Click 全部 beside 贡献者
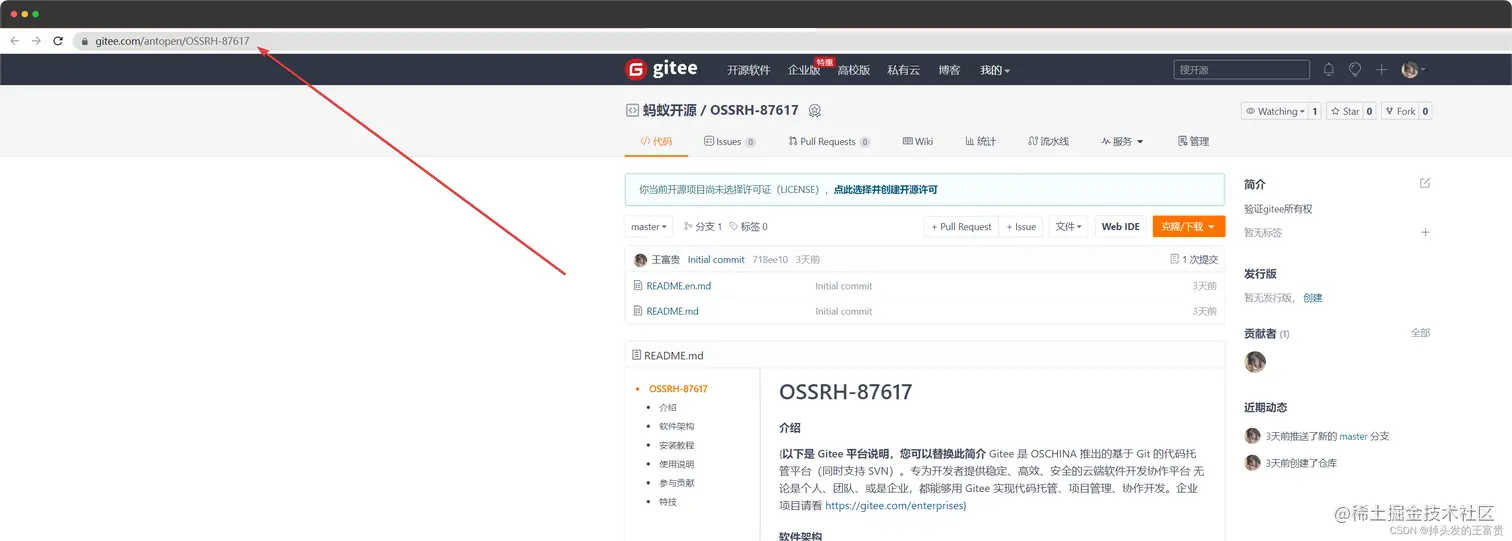The width and height of the screenshot is (1512, 541). coord(1420,333)
